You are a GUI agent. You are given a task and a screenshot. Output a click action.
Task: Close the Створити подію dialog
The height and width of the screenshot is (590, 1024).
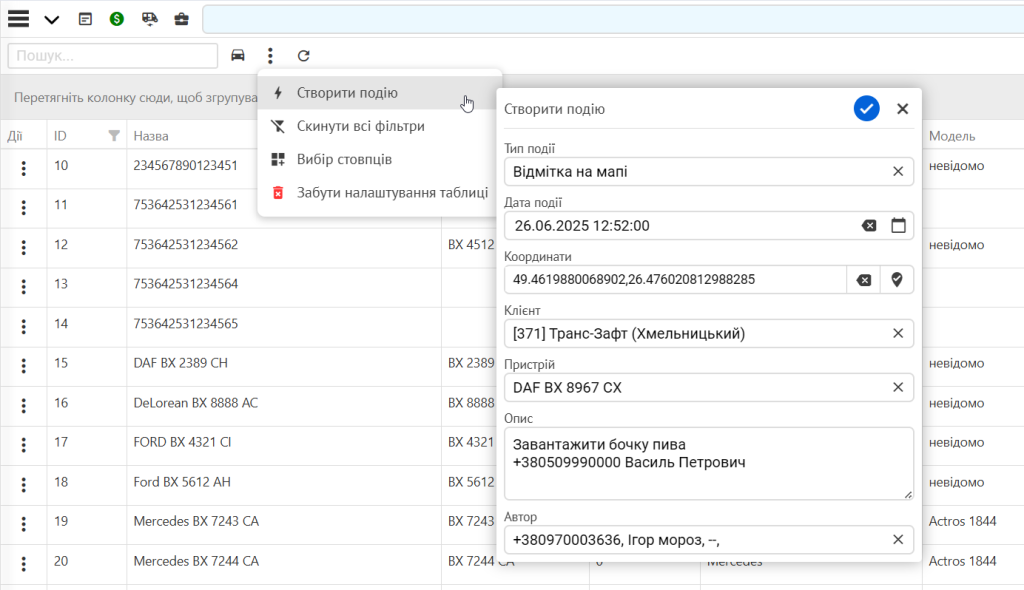point(903,109)
